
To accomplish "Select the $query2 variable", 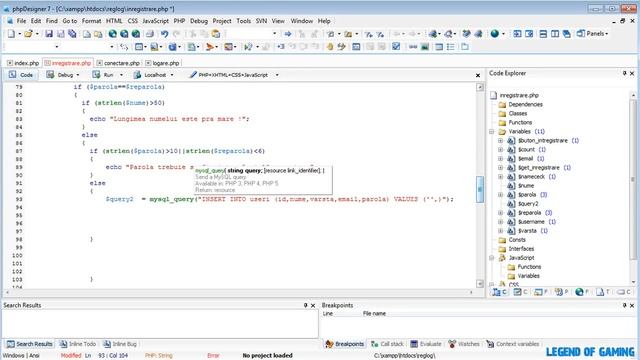I will 523,204.
